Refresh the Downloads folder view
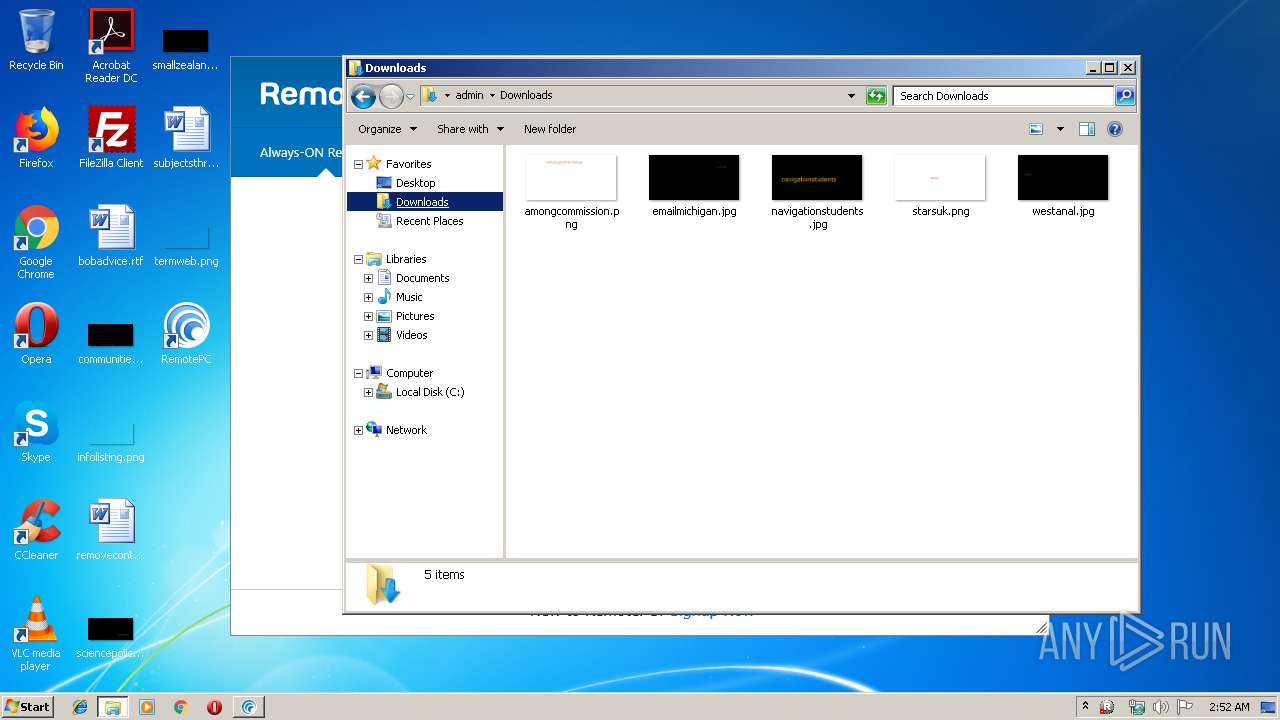 tap(876, 96)
